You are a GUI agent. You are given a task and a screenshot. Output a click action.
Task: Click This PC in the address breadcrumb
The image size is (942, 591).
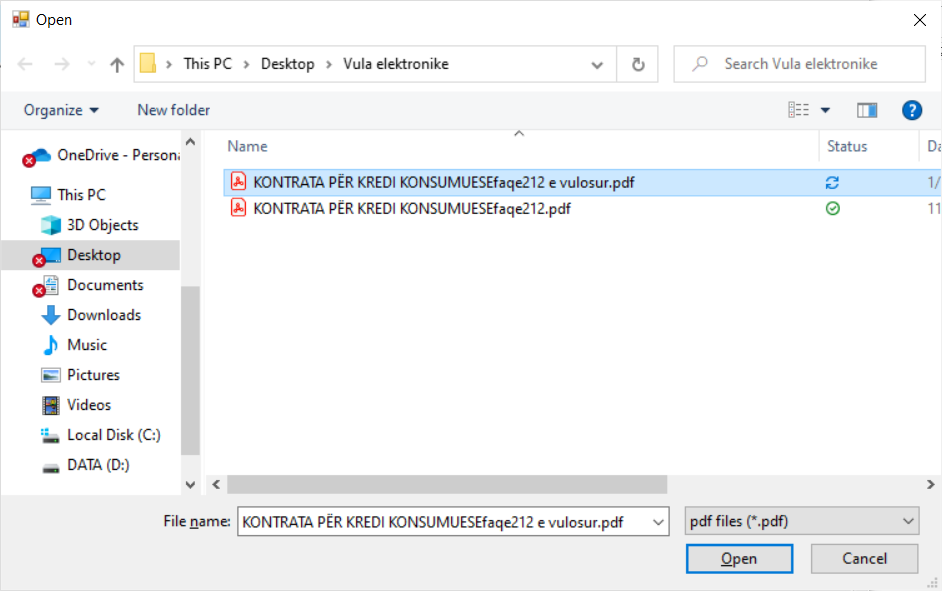pyautogui.click(x=208, y=64)
